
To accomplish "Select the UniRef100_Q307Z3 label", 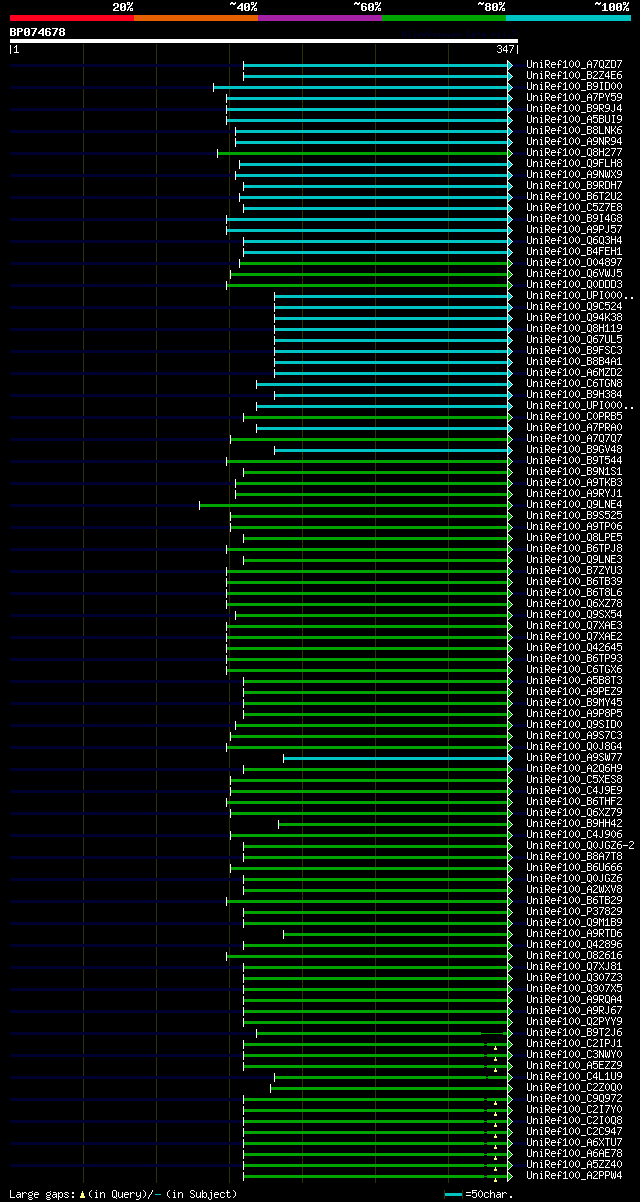I will click(574, 977).
